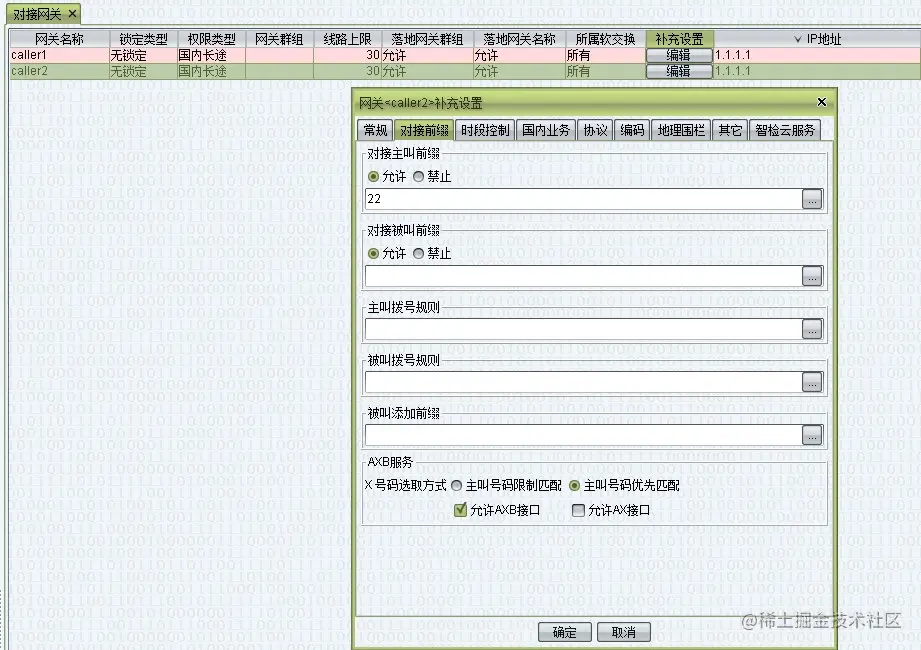Select the caller2 gateway name cell
The image size is (921, 650).
point(59,71)
